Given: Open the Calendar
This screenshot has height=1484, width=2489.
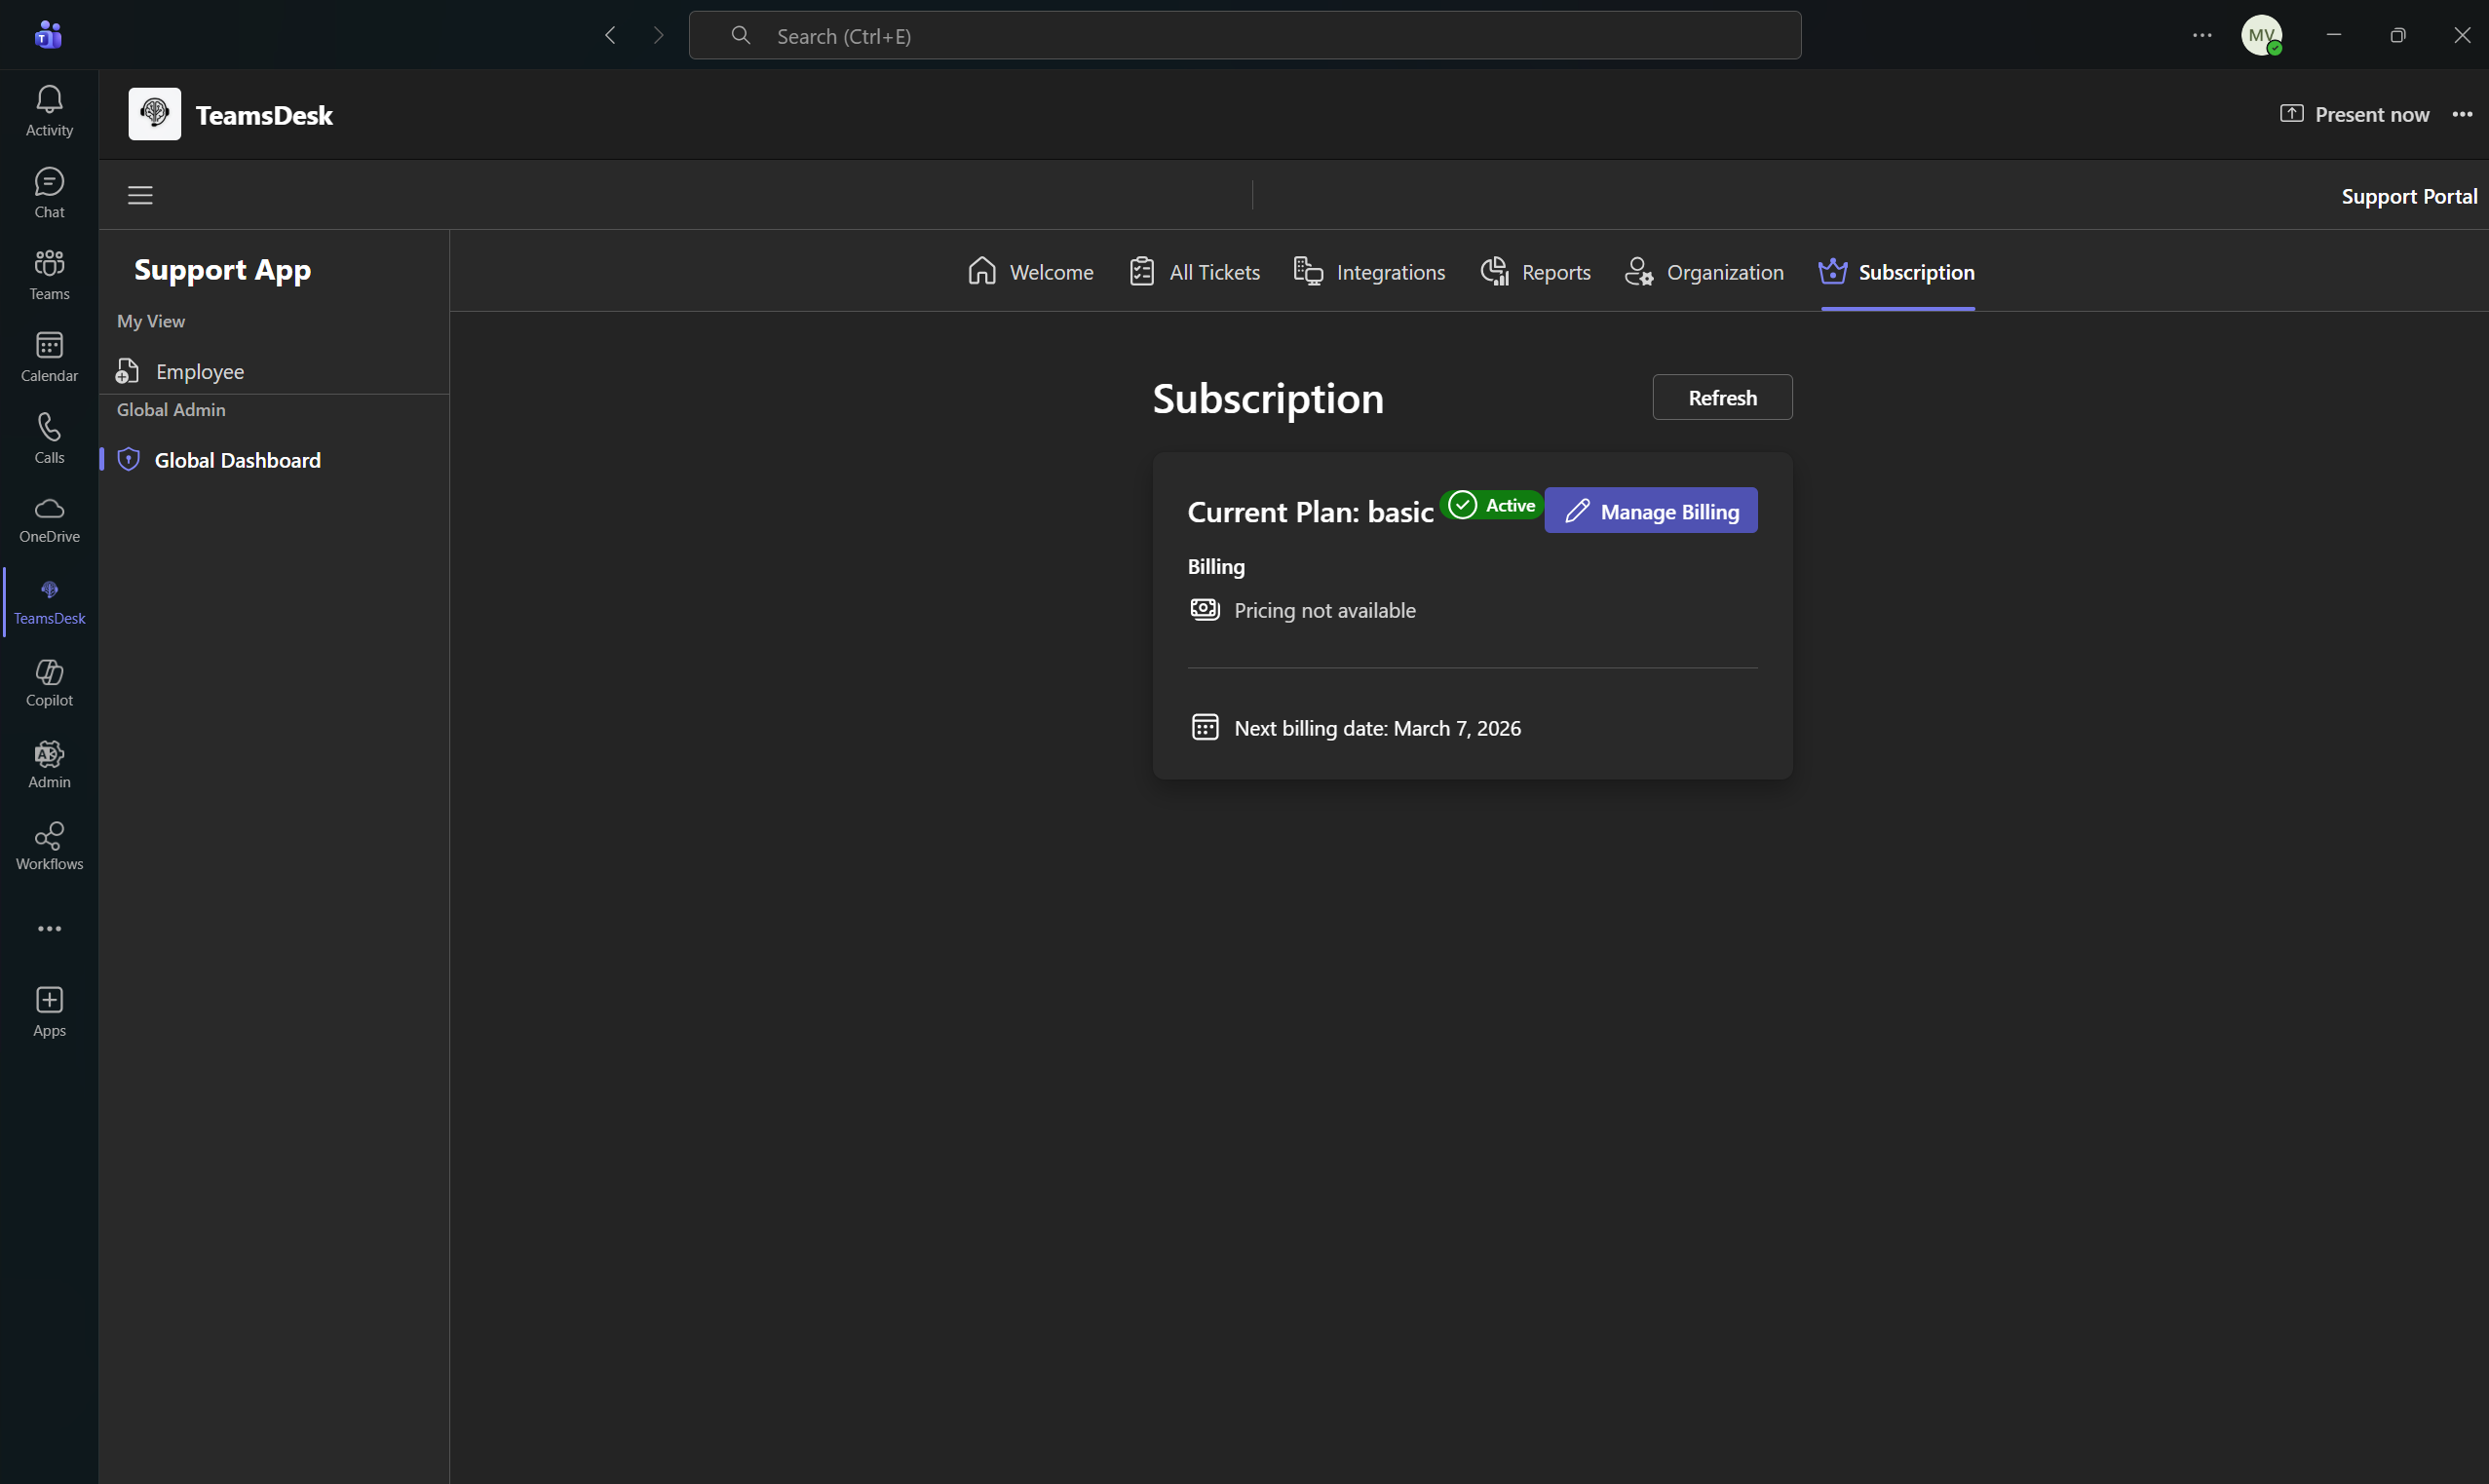Looking at the screenshot, I should (x=49, y=355).
